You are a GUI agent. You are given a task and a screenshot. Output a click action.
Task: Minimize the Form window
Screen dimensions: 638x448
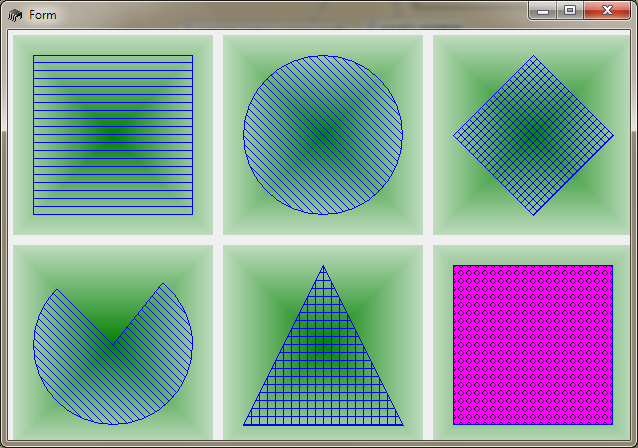[543, 11]
